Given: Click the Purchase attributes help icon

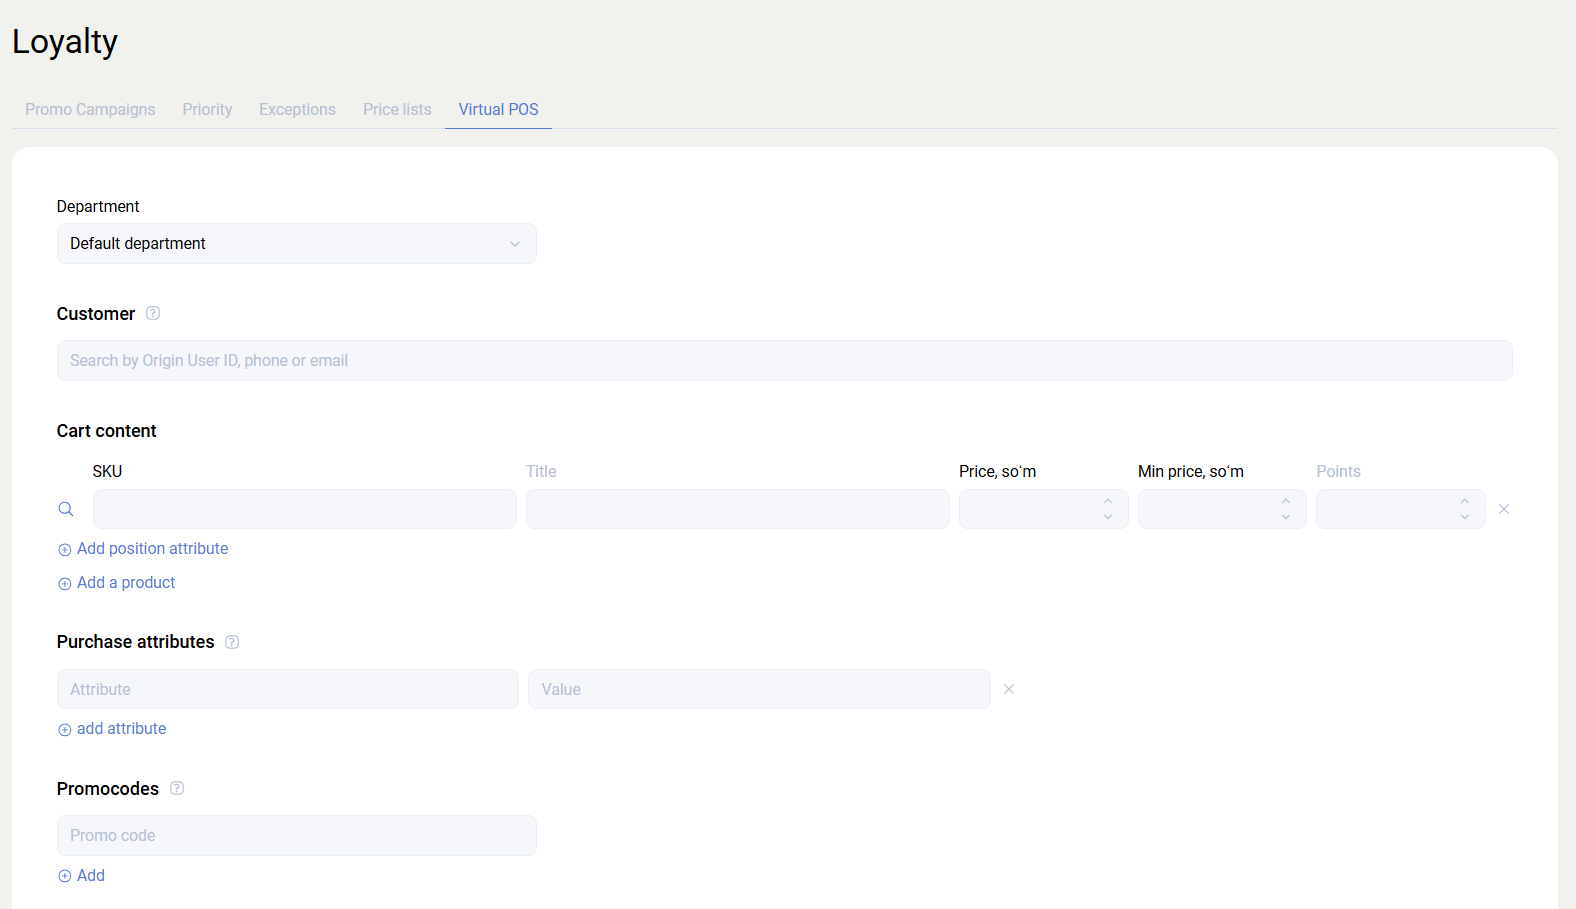Looking at the screenshot, I should click(232, 642).
